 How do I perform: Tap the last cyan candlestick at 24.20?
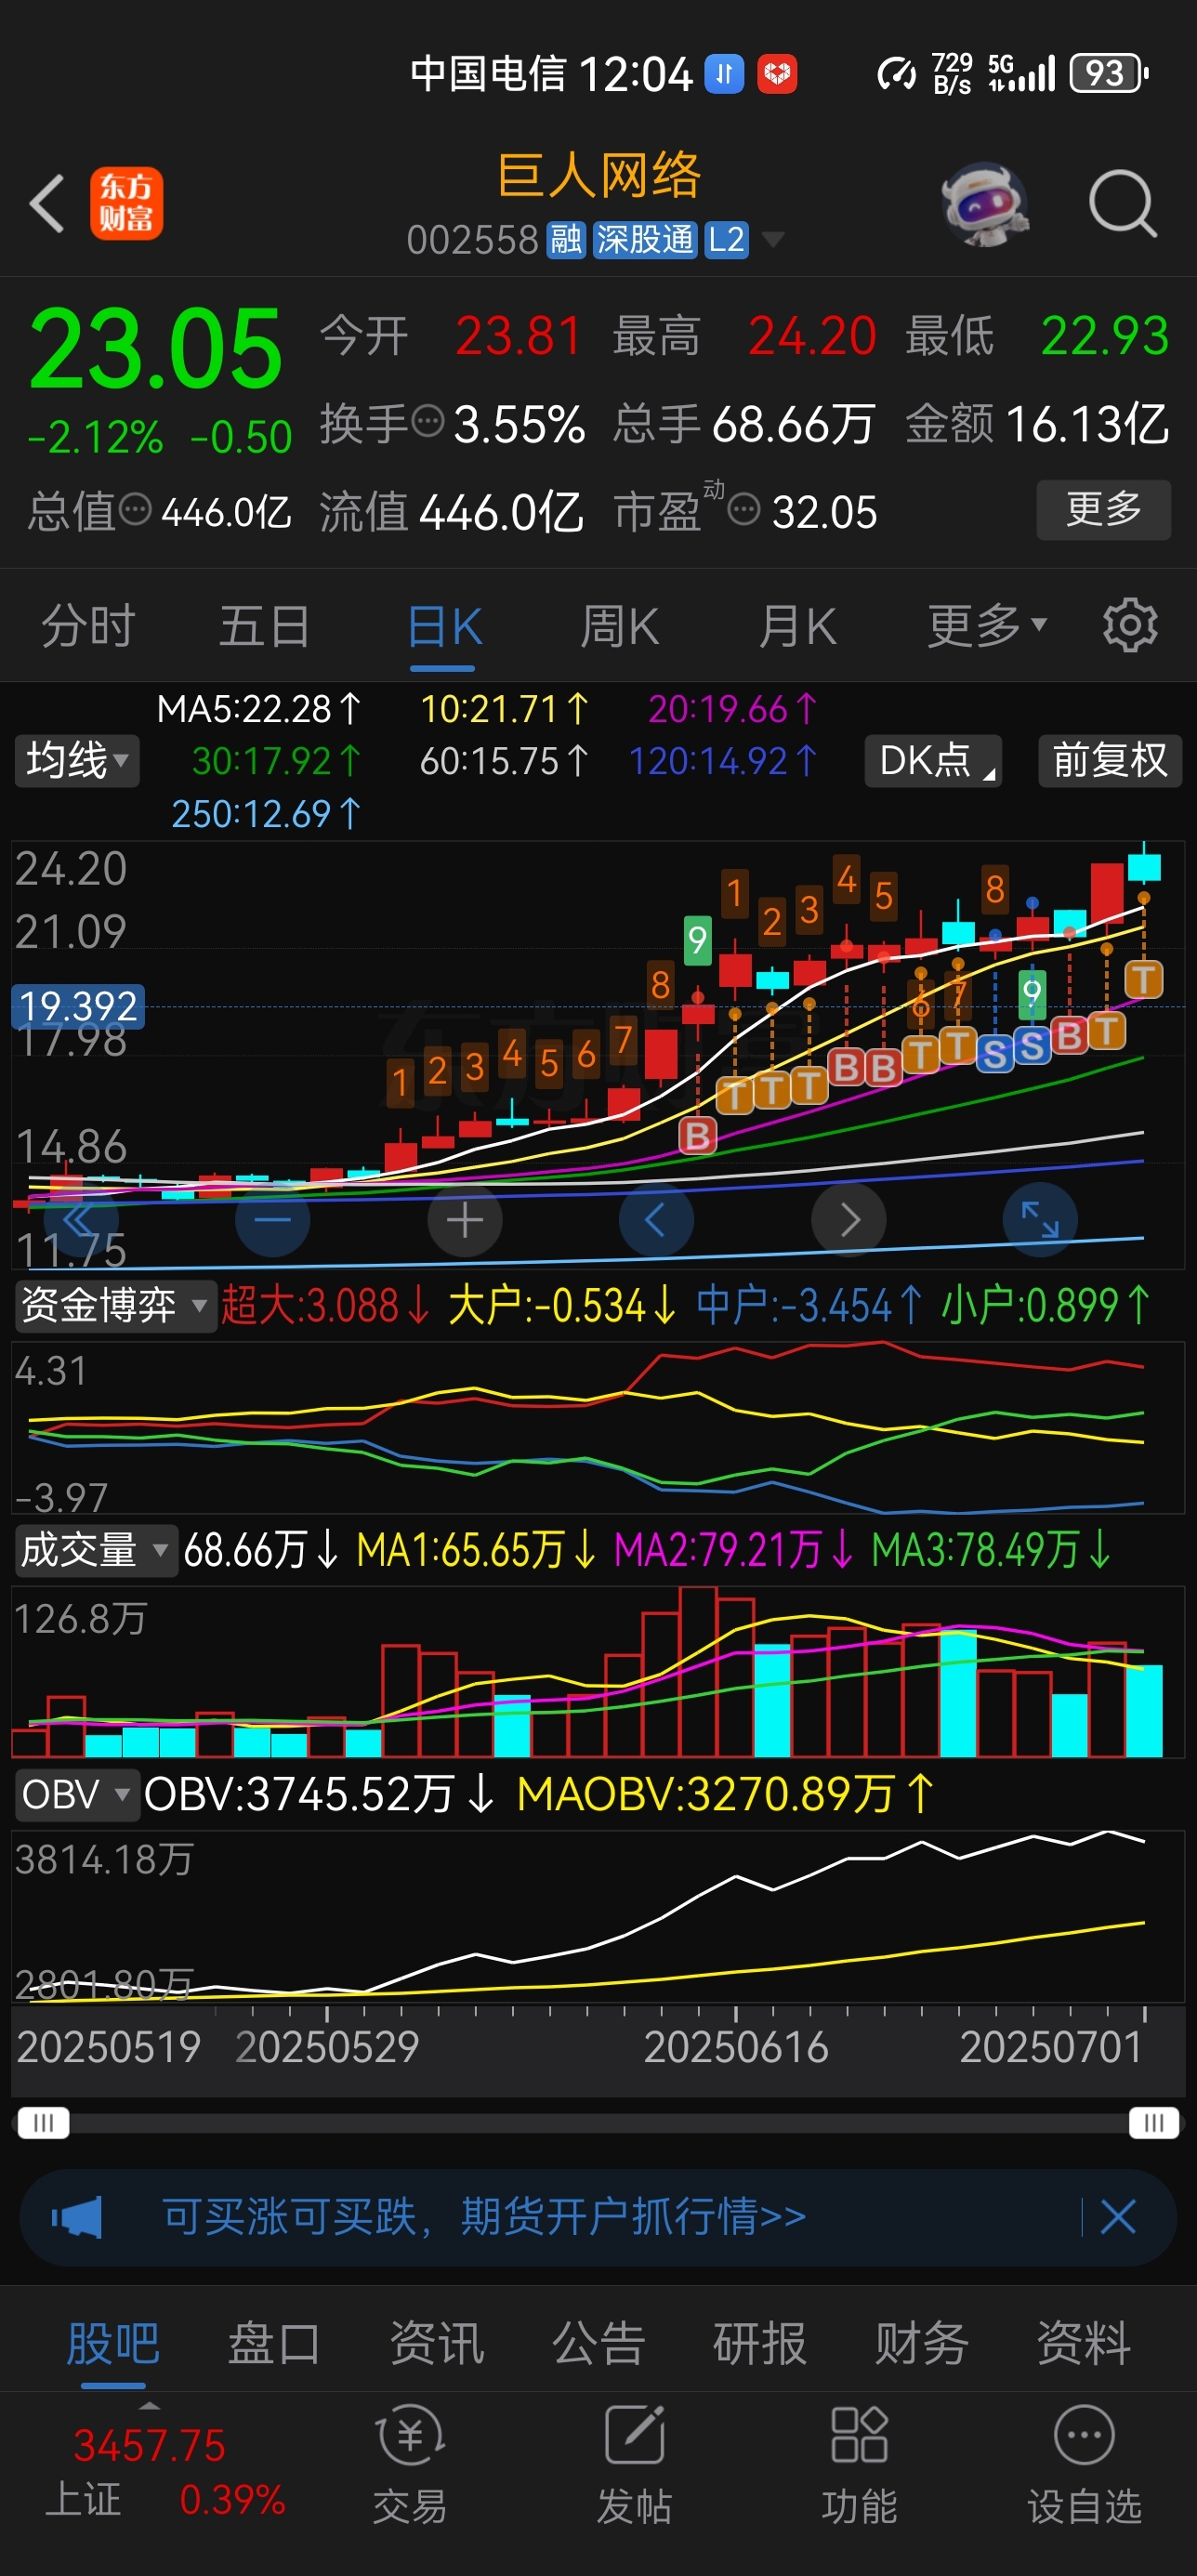tap(1144, 865)
